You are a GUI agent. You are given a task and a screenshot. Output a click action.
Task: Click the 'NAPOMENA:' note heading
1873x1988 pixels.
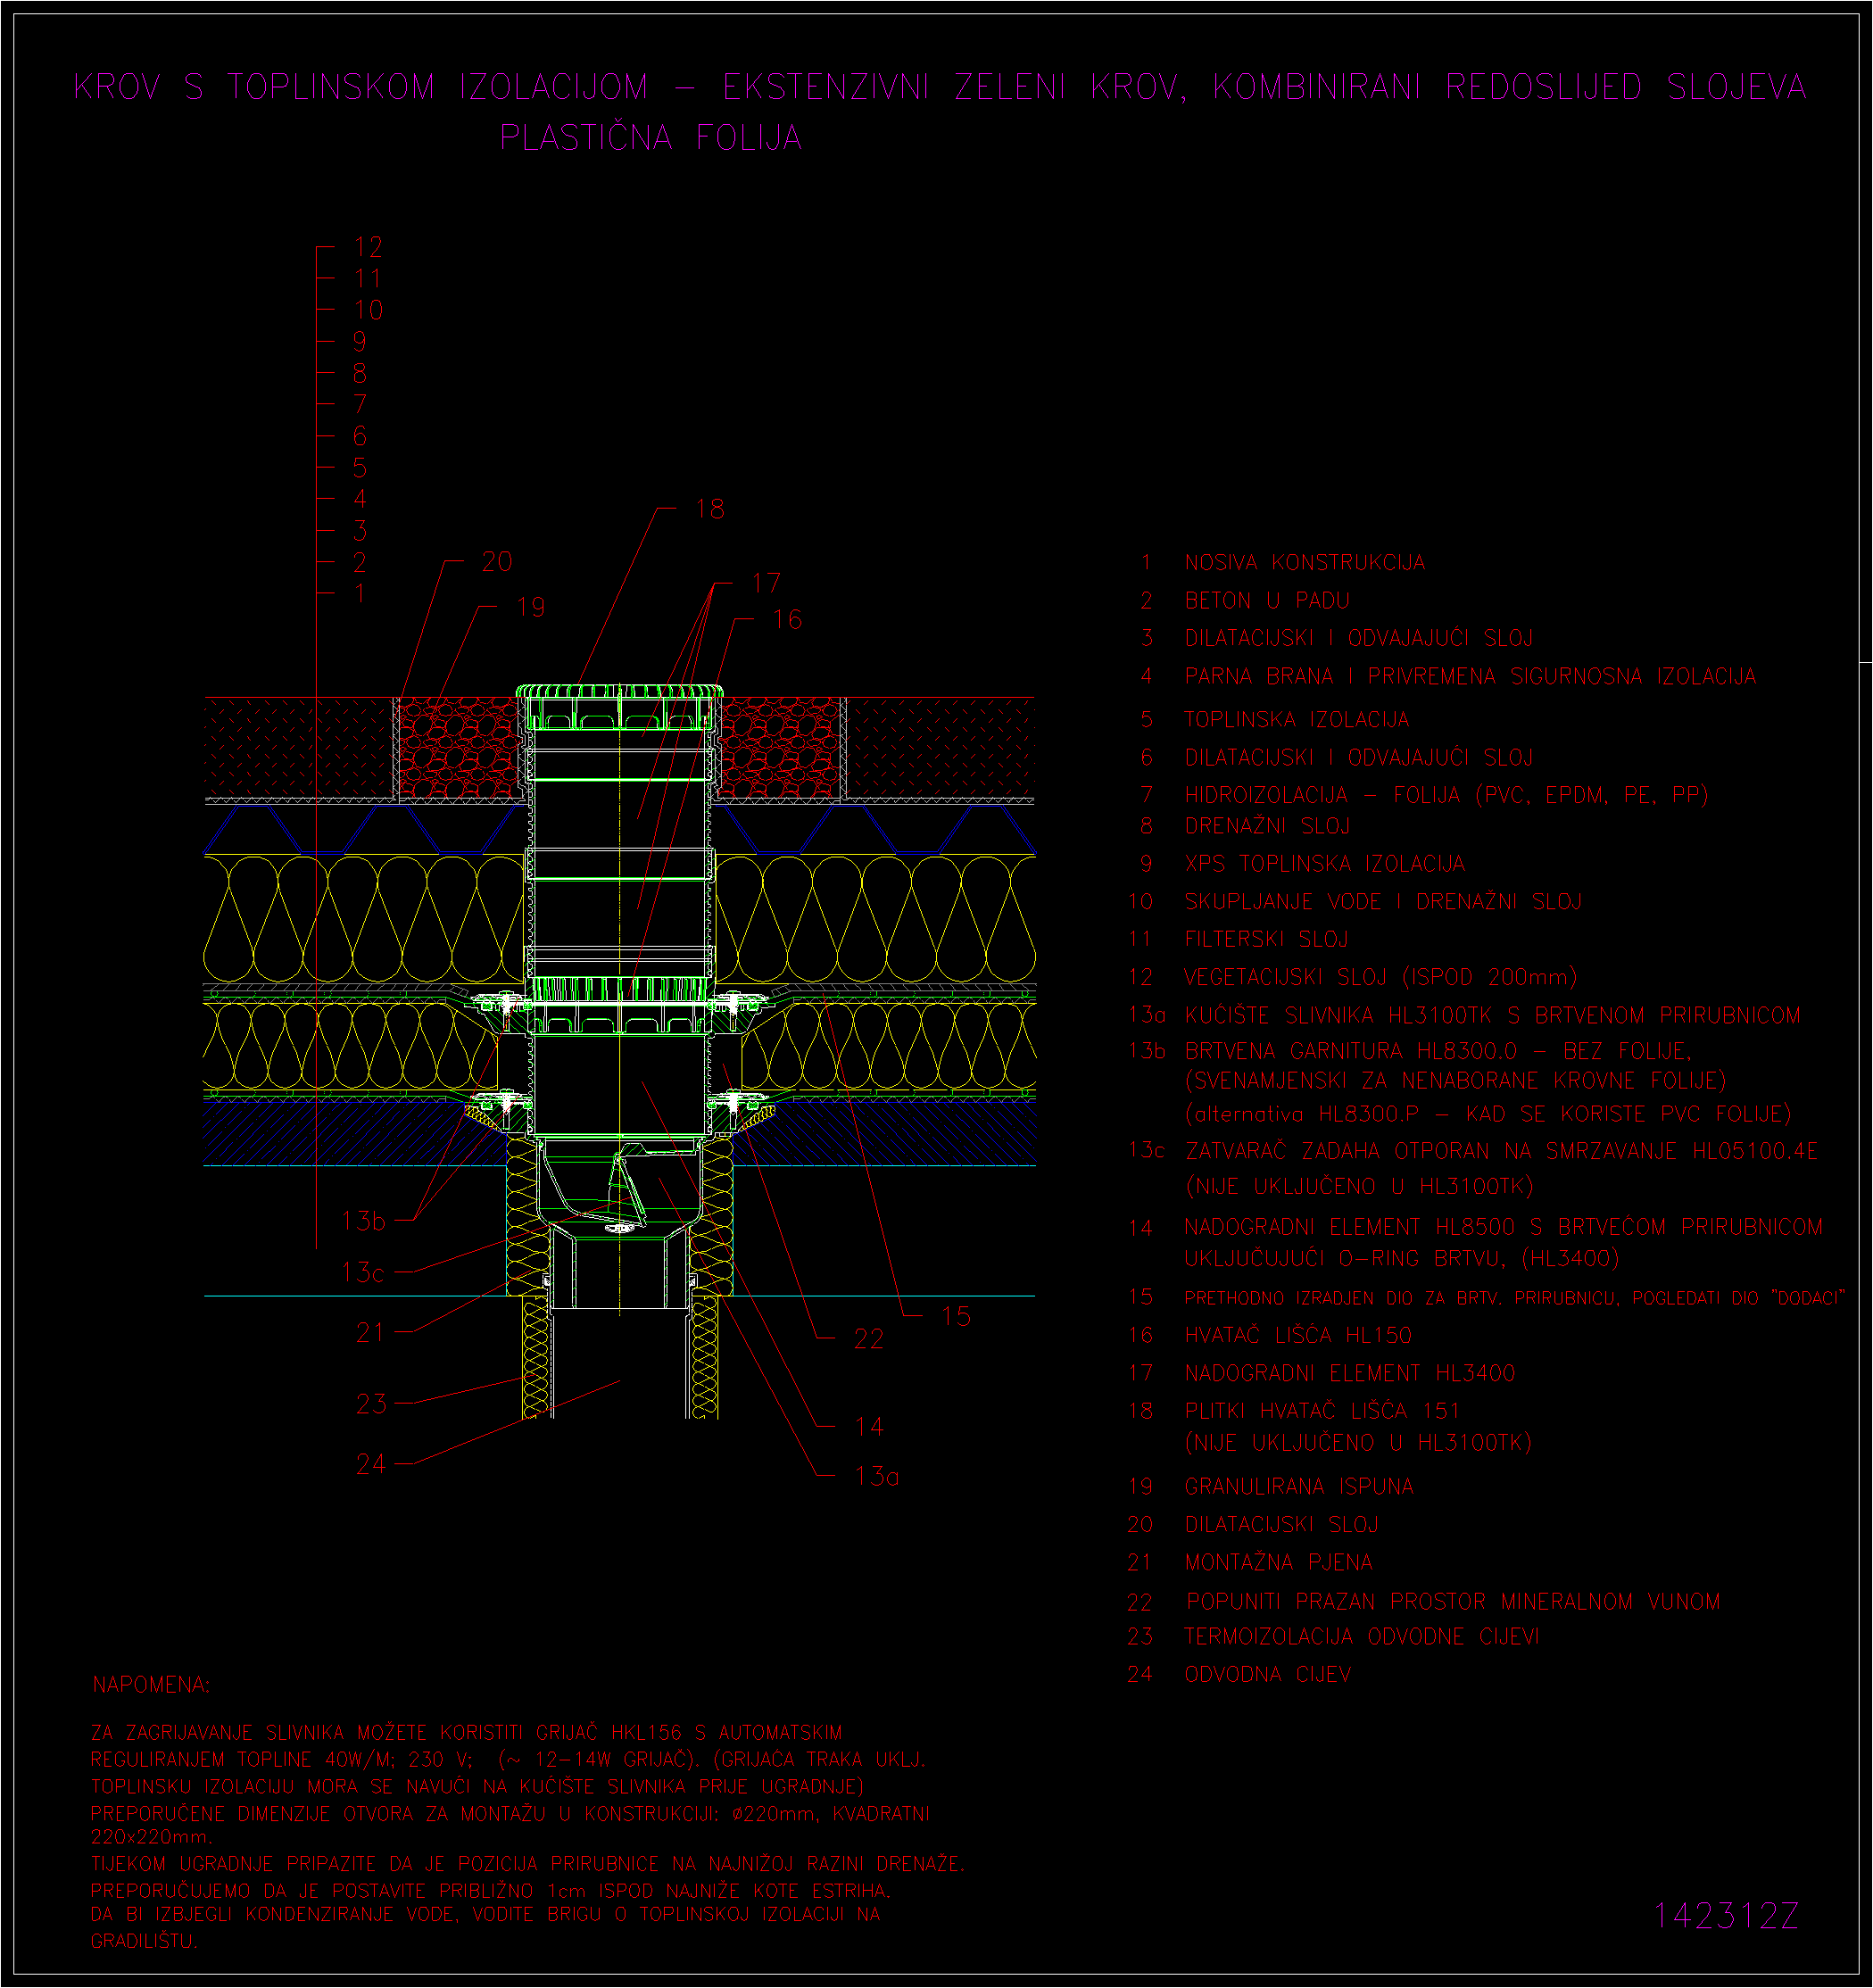click(x=151, y=1686)
